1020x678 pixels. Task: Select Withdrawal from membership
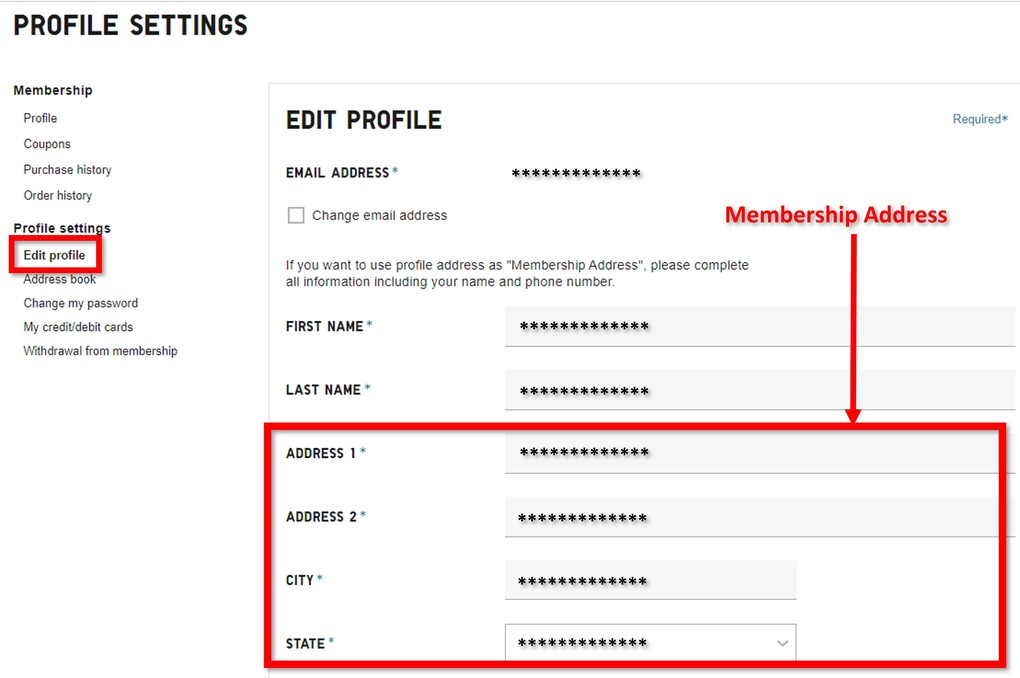100,351
